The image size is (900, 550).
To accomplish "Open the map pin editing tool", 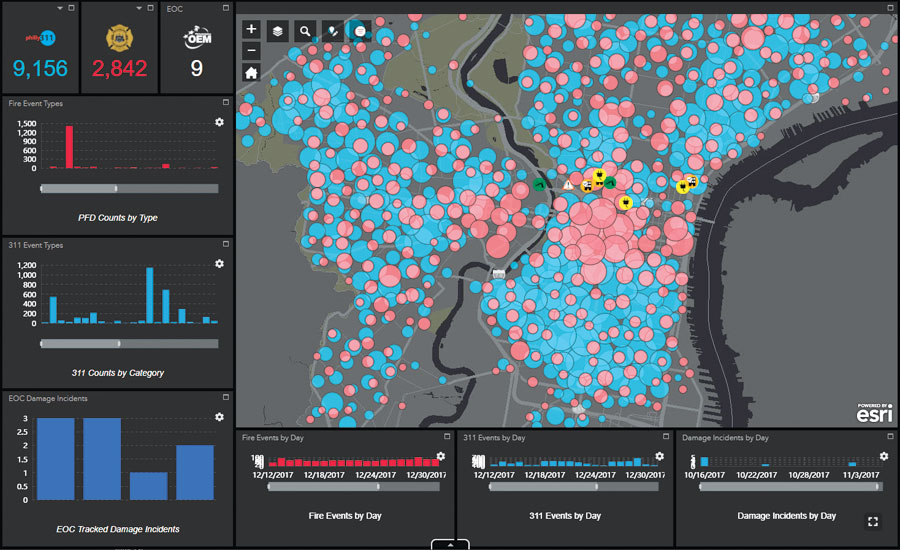I will [333, 31].
